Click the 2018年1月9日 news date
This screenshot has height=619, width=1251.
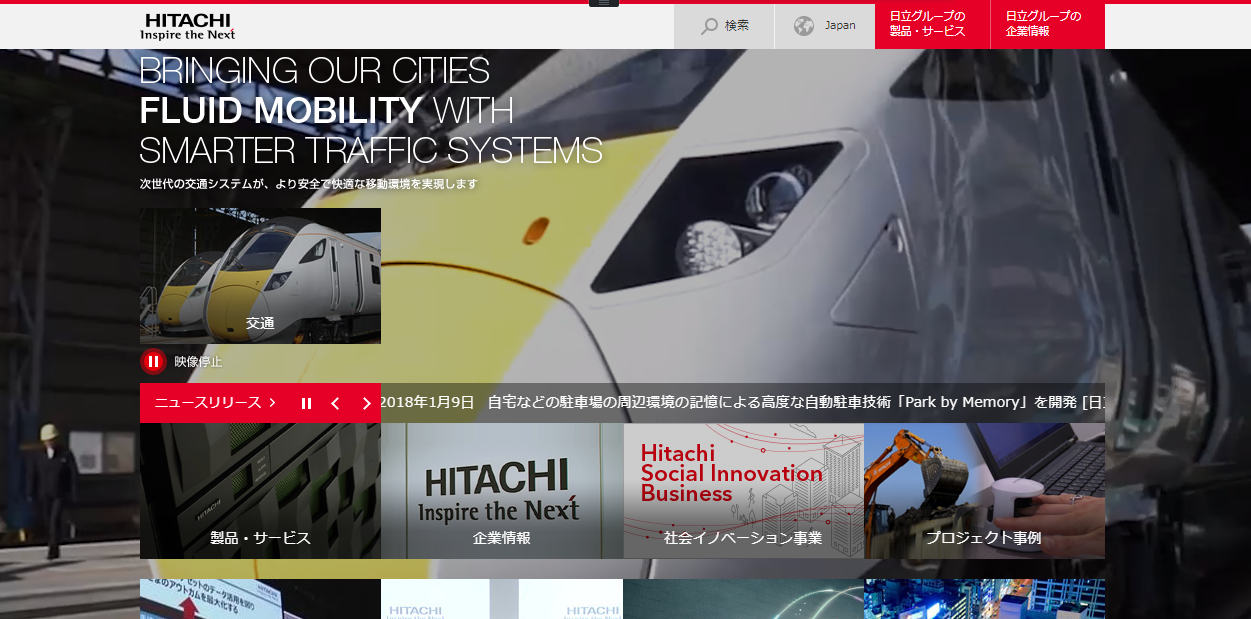click(x=427, y=403)
